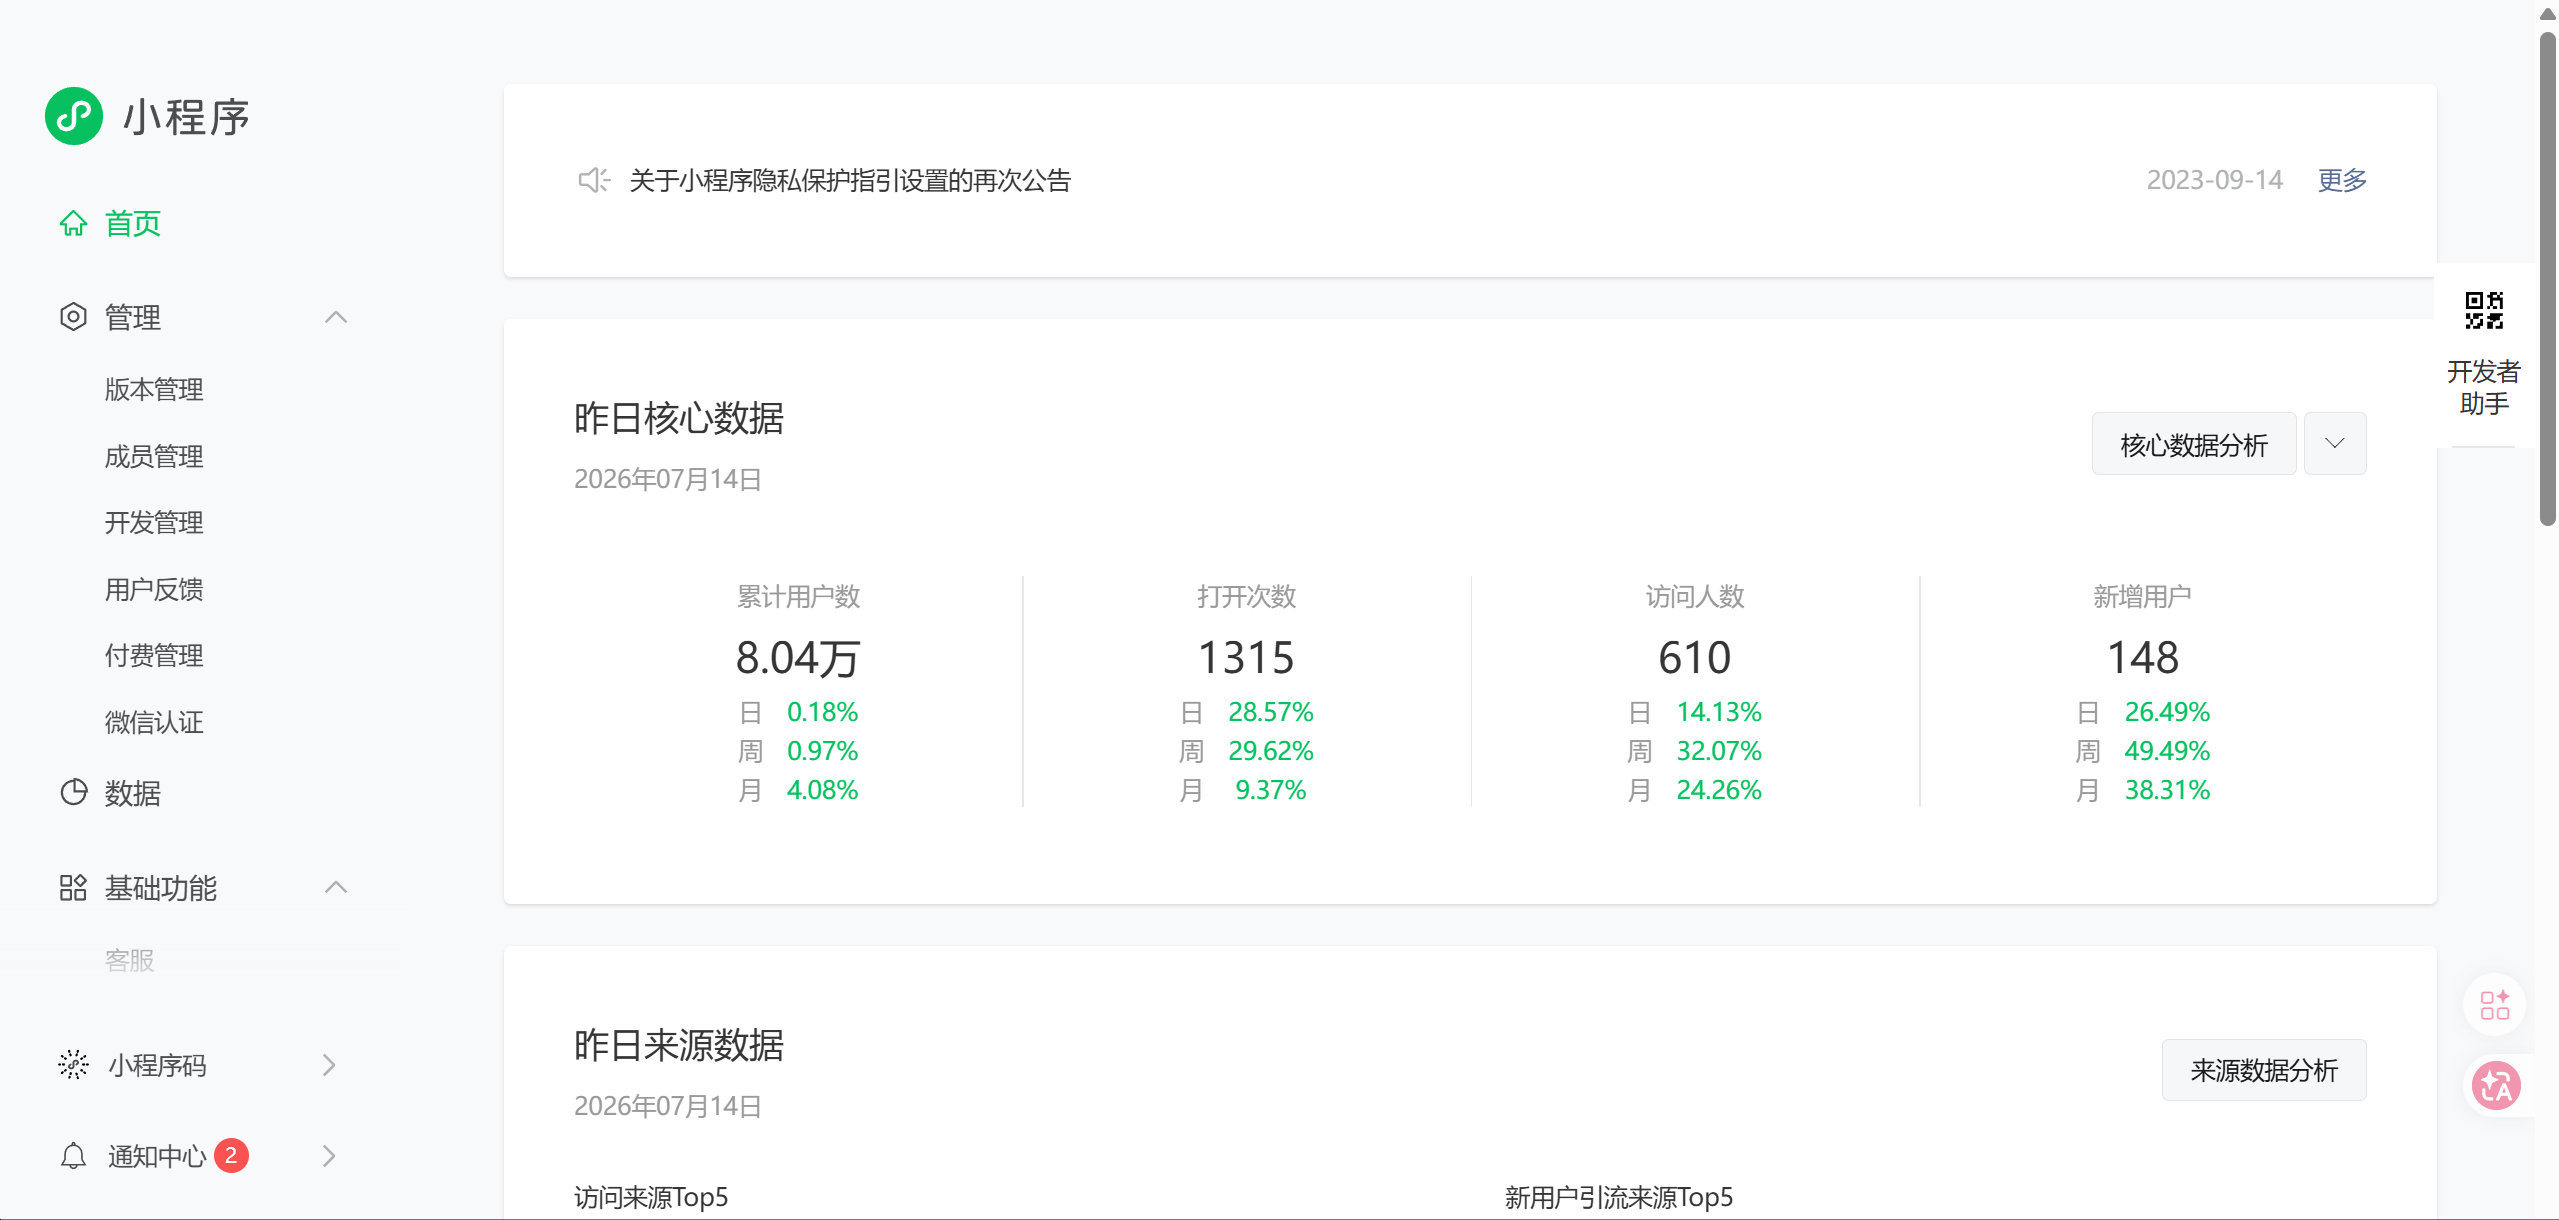Click 新用户引流来源Top5 label
Image resolution: width=2559 pixels, height=1220 pixels.
click(1619, 1197)
